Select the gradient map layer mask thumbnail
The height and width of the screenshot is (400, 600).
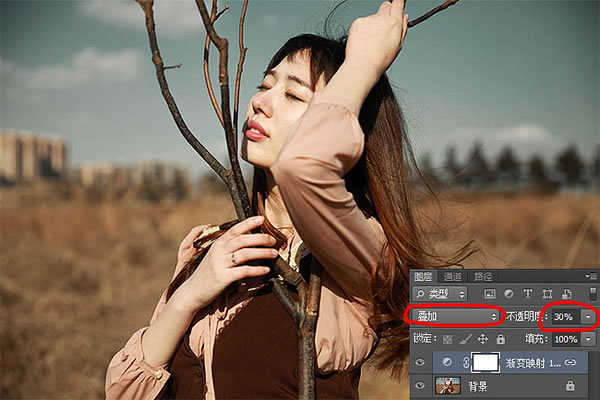(486, 362)
